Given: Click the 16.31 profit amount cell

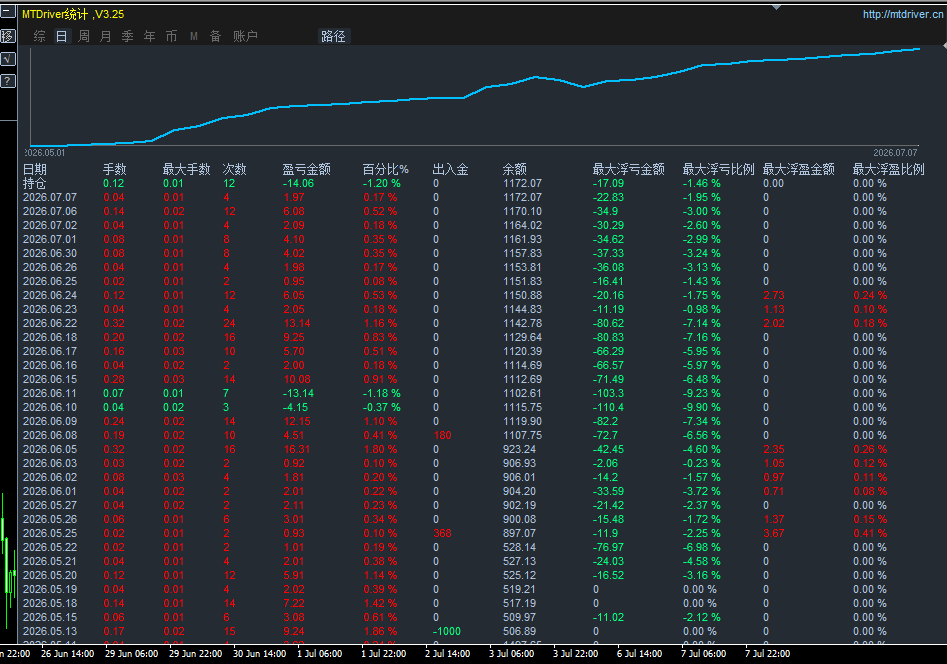Looking at the screenshot, I should pos(297,450).
